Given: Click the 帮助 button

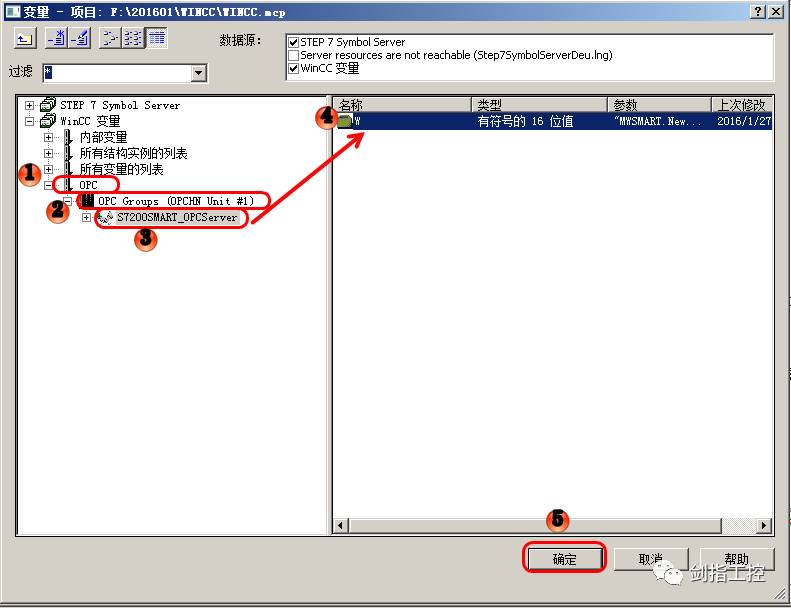Looking at the screenshot, I should 737,559.
